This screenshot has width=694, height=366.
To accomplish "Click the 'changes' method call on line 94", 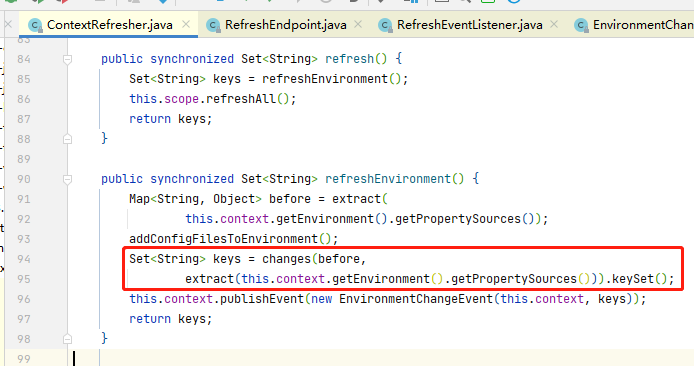I will tap(286, 258).
